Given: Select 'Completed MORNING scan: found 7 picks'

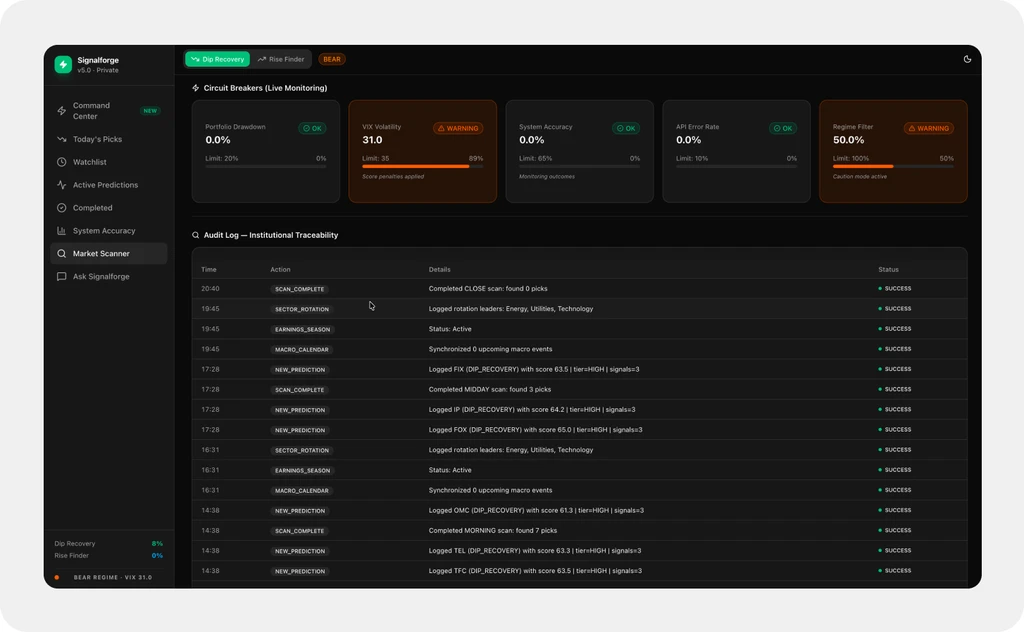Looking at the screenshot, I should 492,530.
